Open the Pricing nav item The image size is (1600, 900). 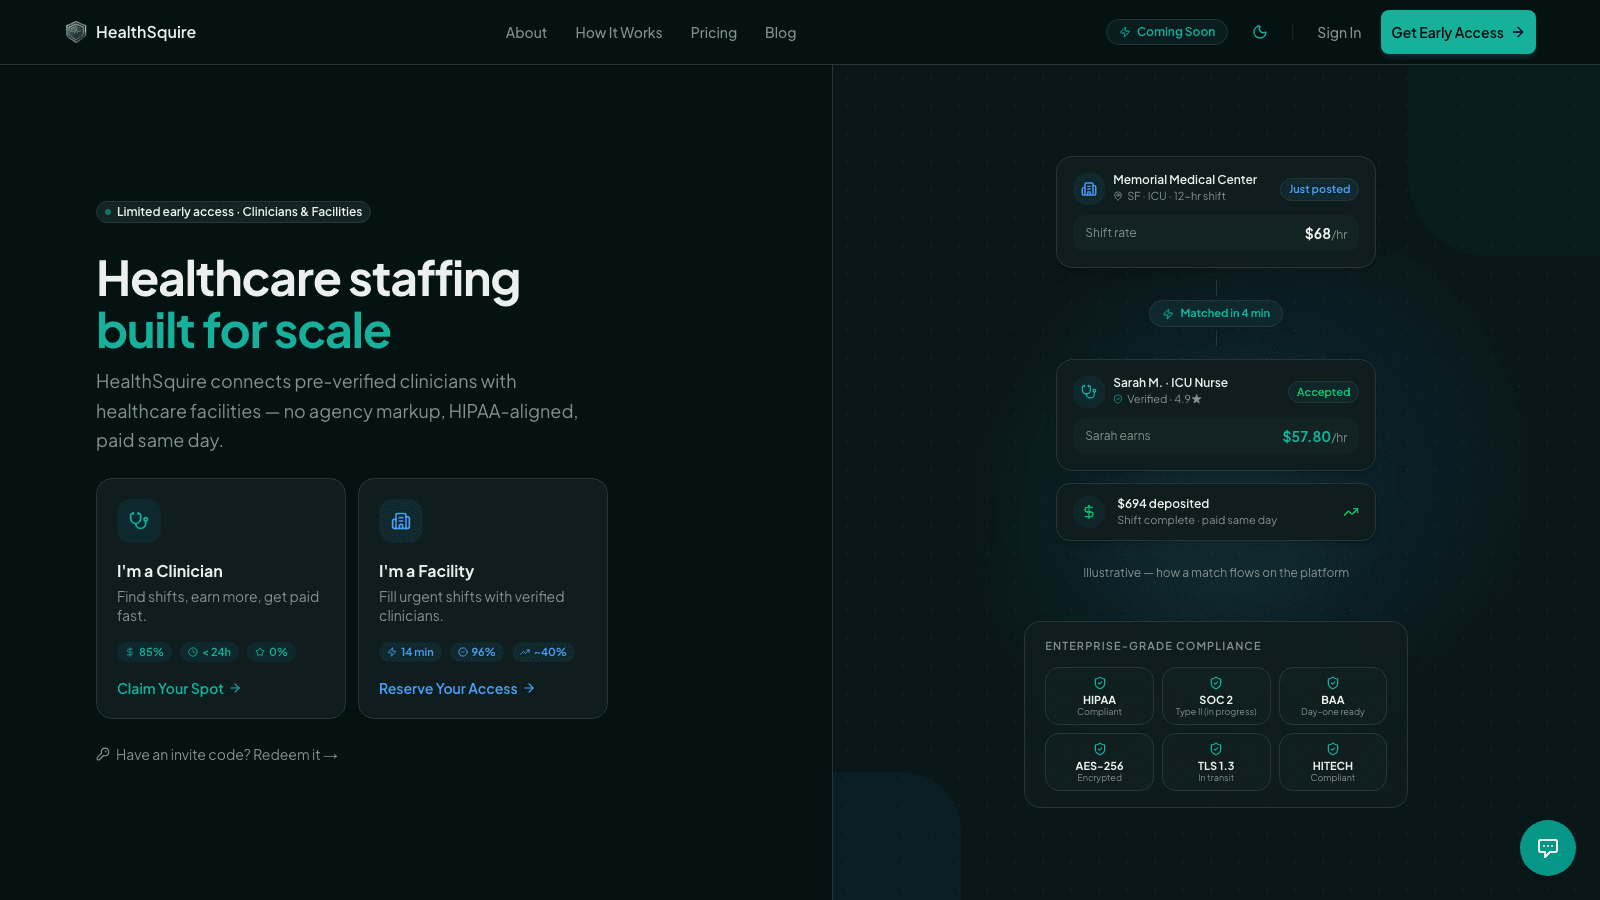coord(714,33)
